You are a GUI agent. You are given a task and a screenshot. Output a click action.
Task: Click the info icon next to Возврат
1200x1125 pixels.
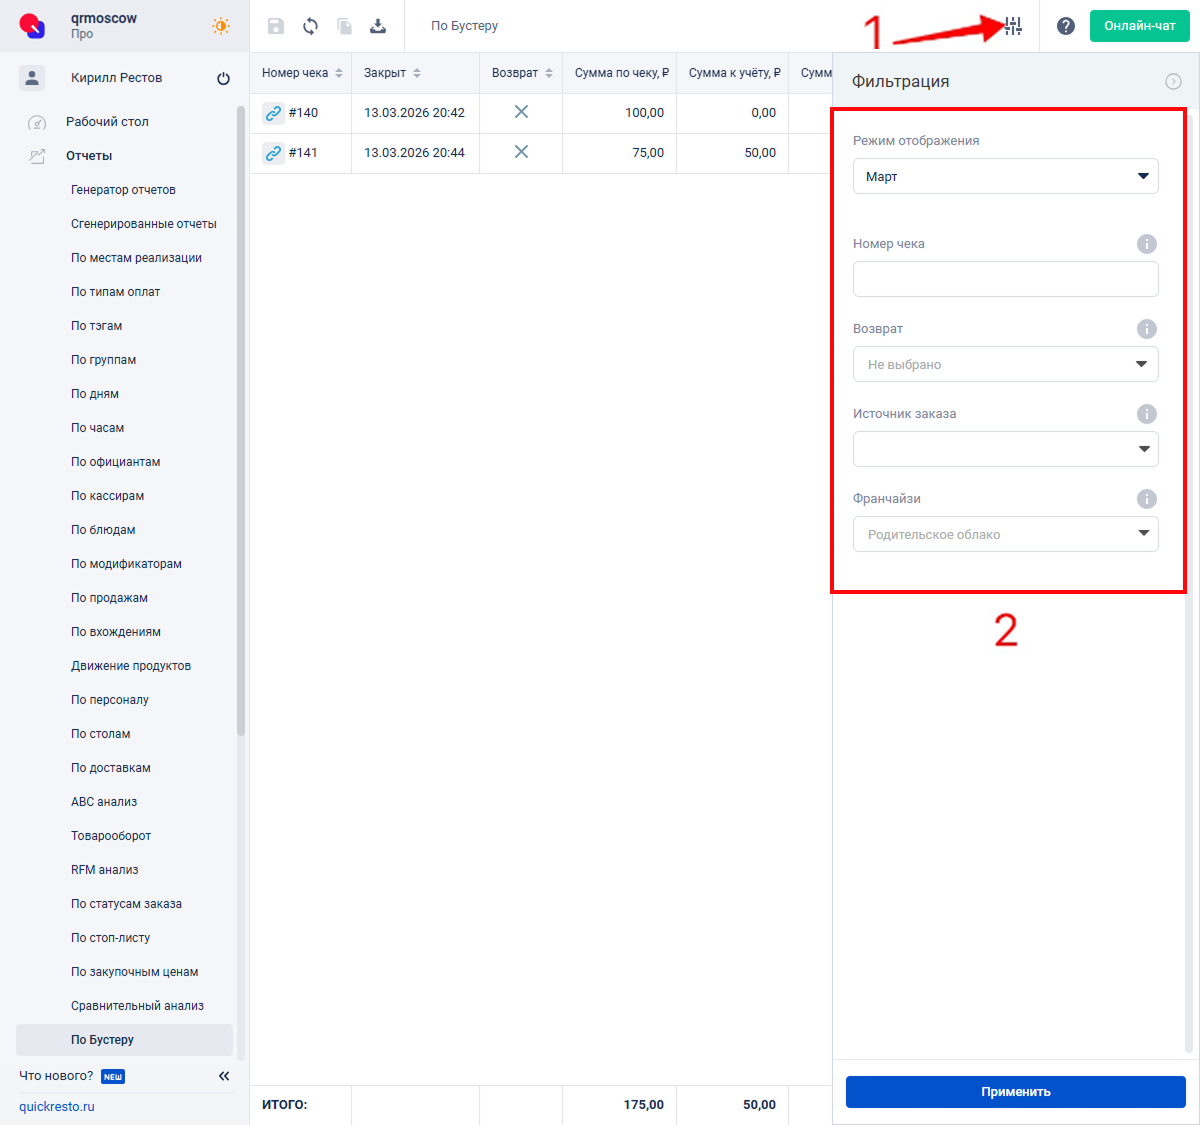[x=1147, y=329]
